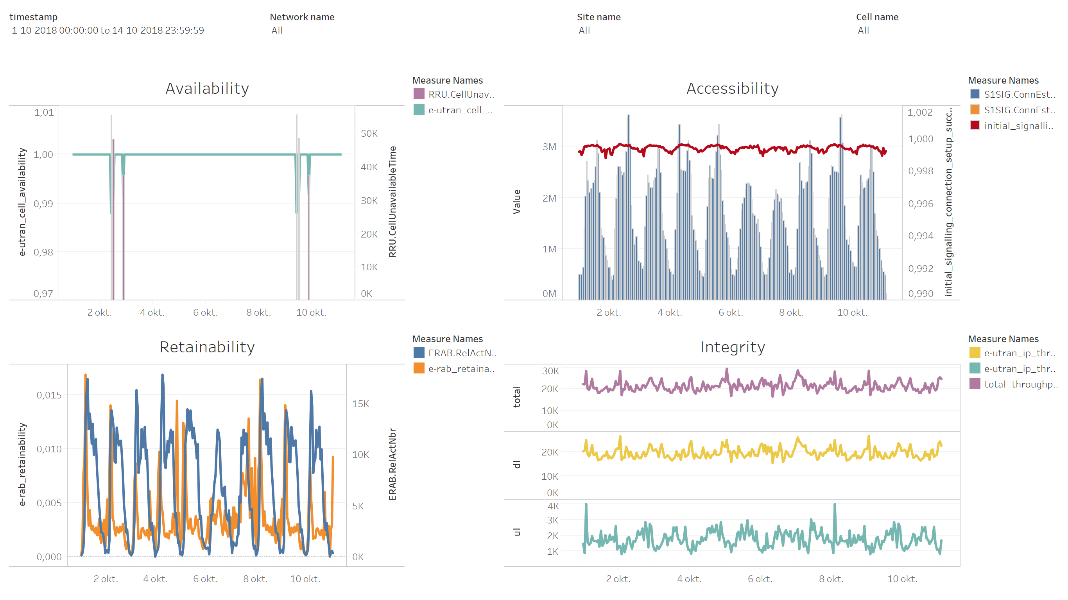The width and height of the screenshot is (1068, 600).
Task: Click the 10 okt. date under the Availability chart
Action: [x=311, y=313]
